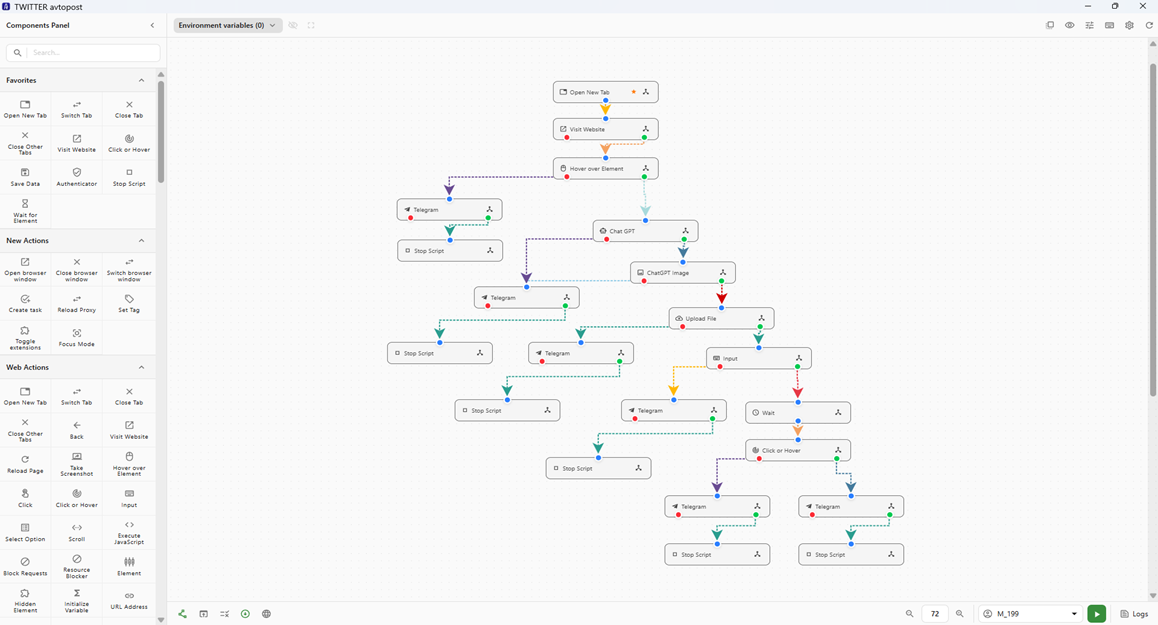Viewport: 1158px width, 625px height.
Task: Select Scroll action in Web Actions
Action: 77,532
